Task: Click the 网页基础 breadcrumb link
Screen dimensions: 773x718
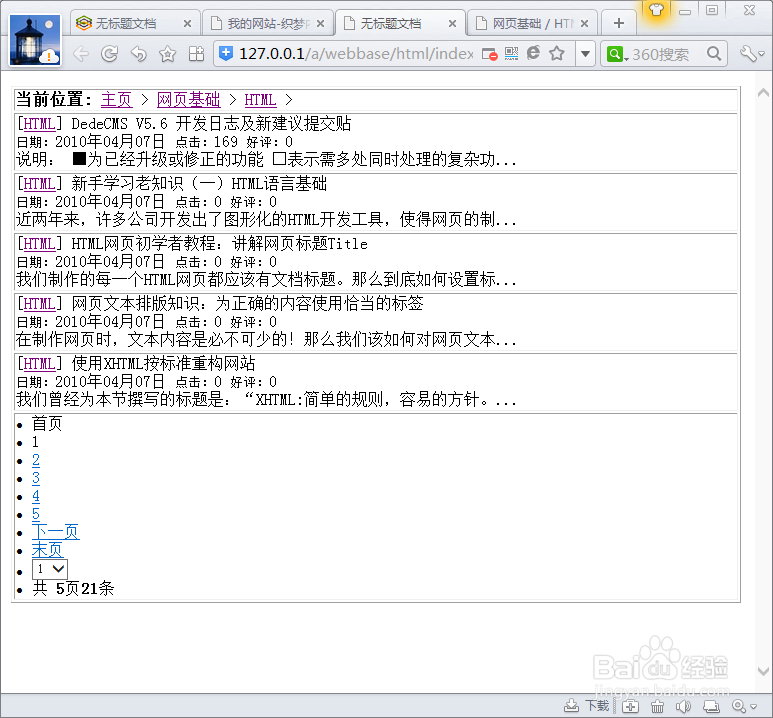Action: tap(188, 99)
